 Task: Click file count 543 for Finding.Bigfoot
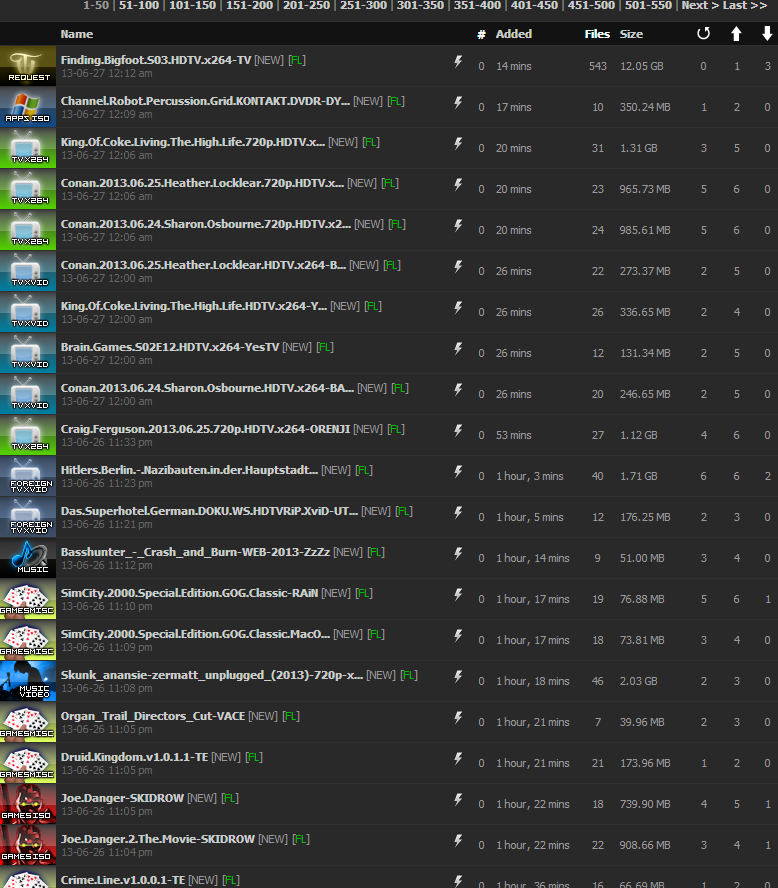597,66
